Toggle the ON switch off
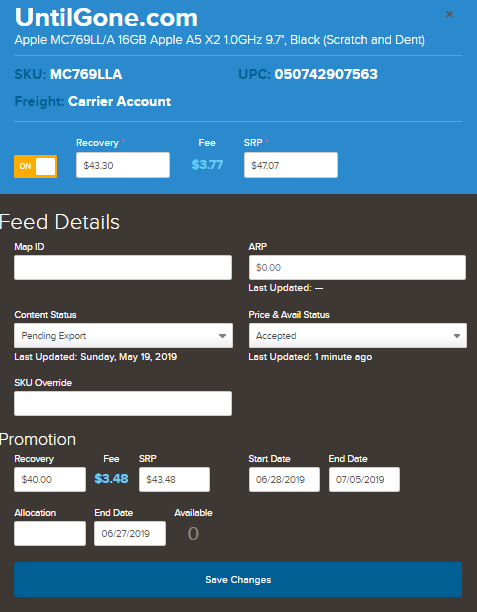 pos(36,166)
